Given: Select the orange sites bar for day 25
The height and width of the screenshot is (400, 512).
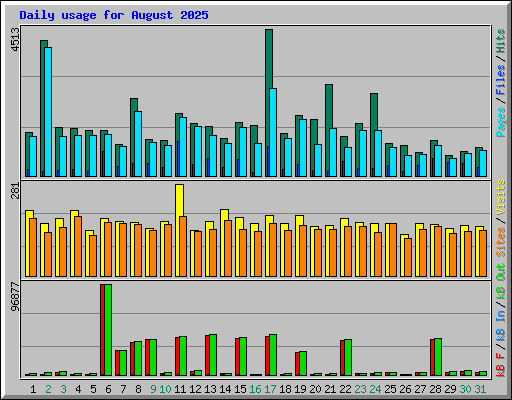Looking at the screenshot, I should [x=393, y=250].
